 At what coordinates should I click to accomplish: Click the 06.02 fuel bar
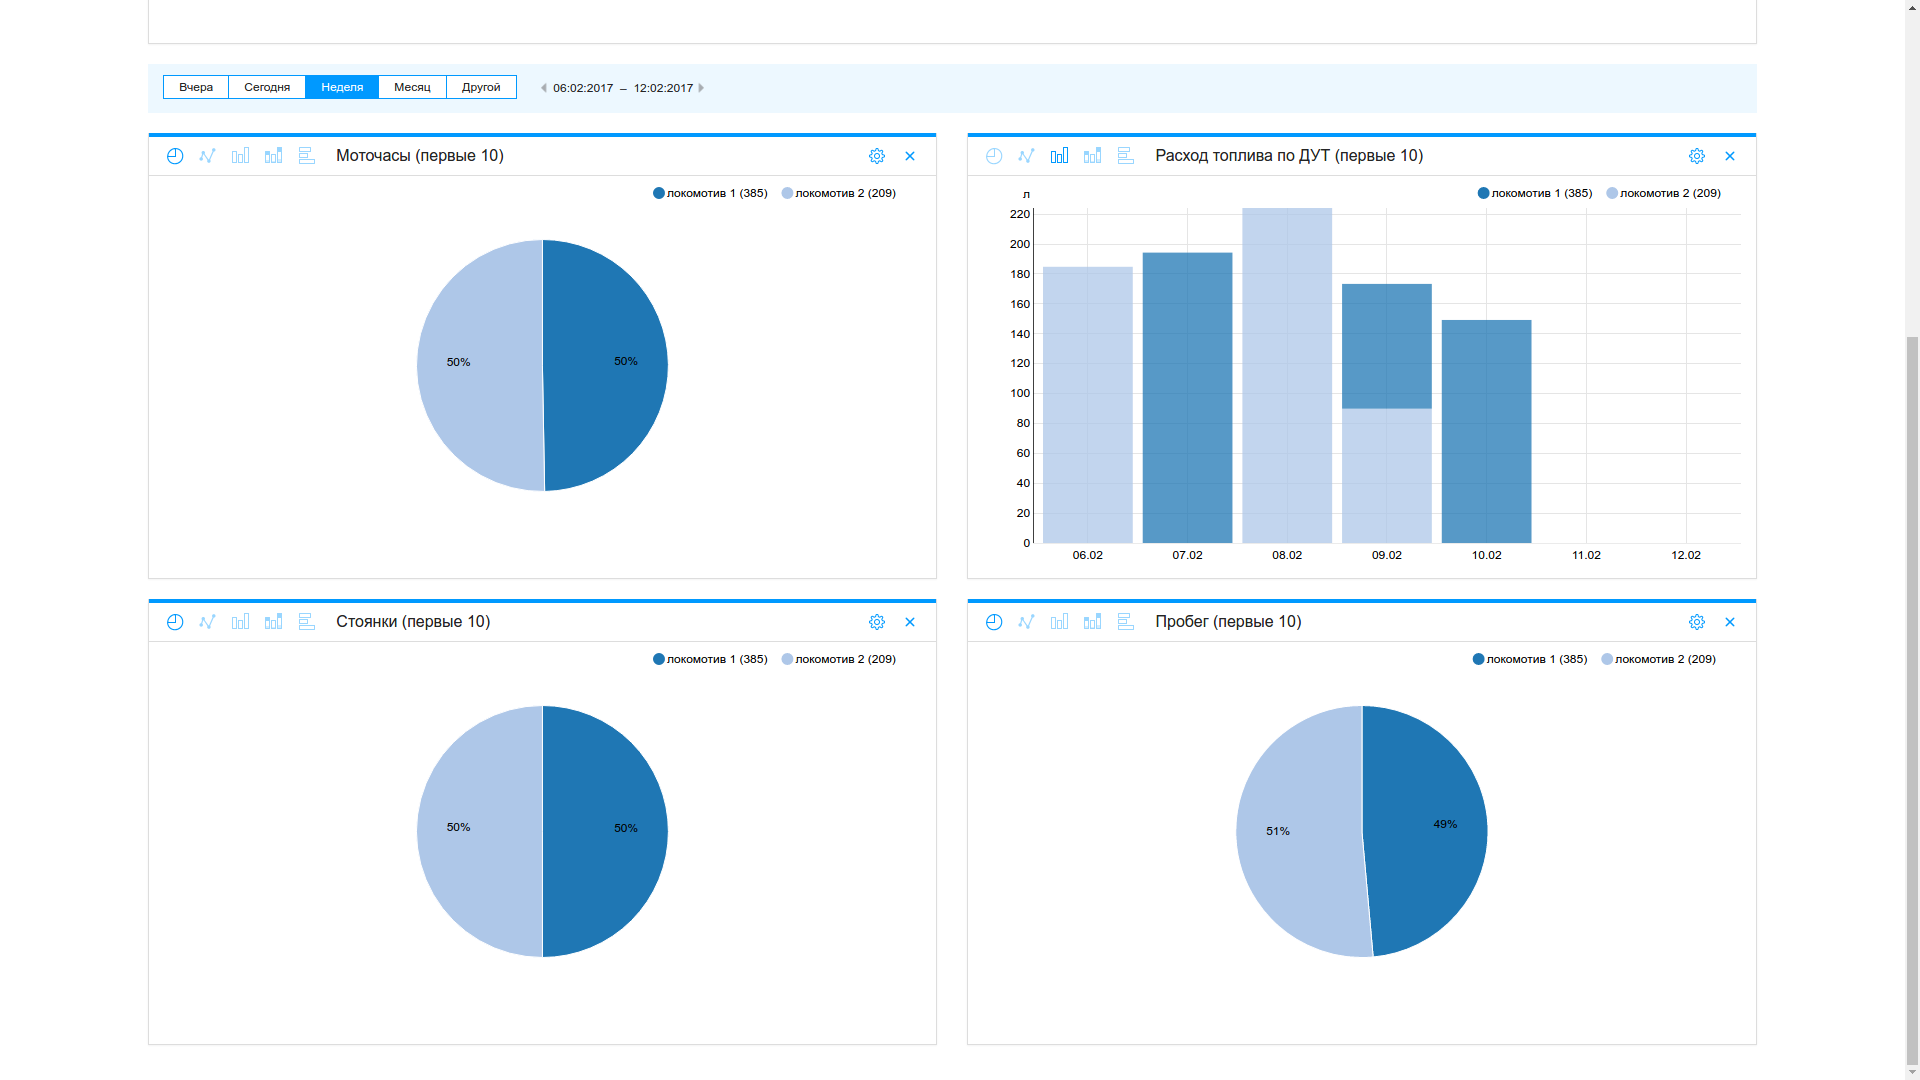(x=1088, y=405)
